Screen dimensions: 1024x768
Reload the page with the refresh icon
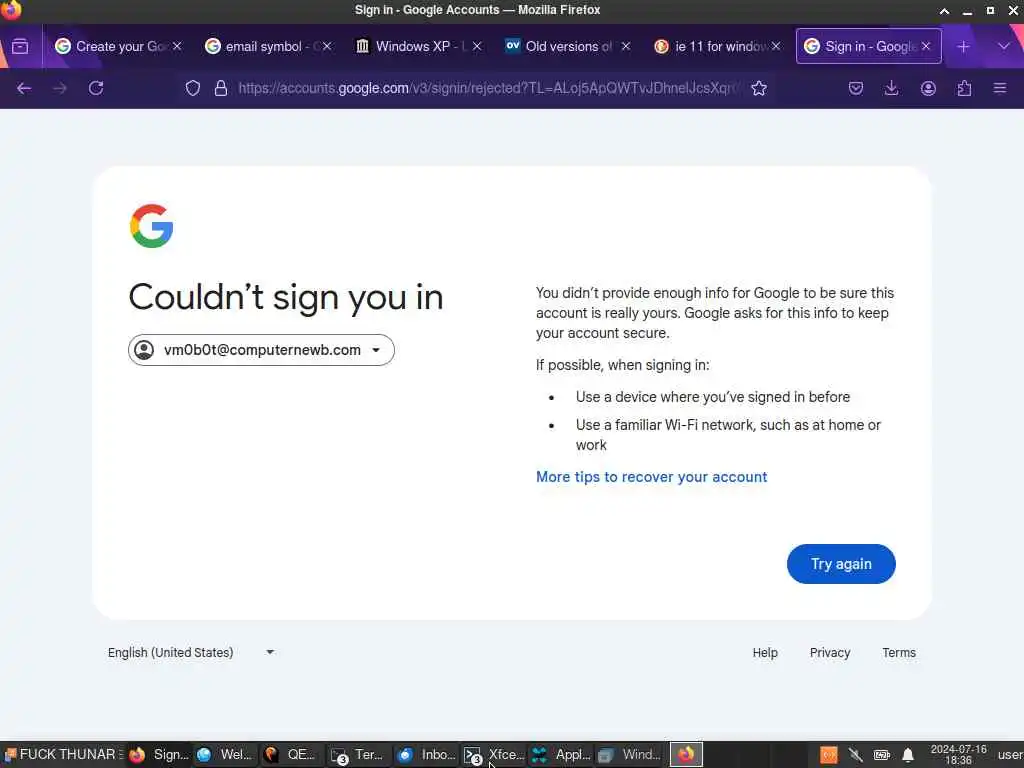coord(96,88)
